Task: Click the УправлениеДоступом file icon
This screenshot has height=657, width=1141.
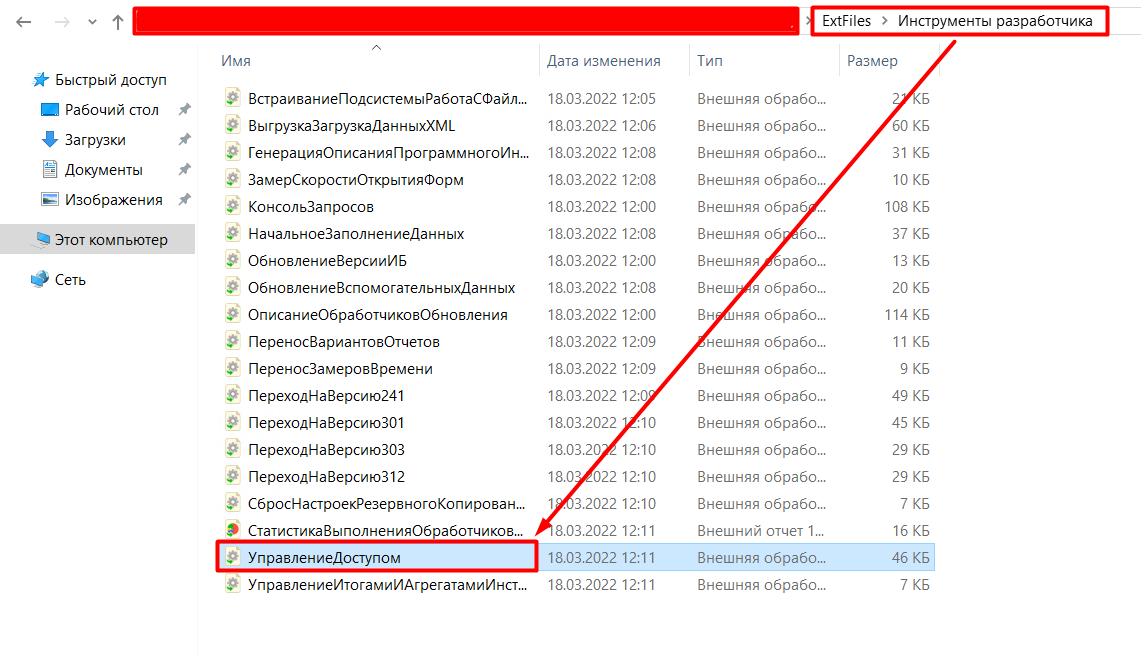Action: tap(232, 557)
